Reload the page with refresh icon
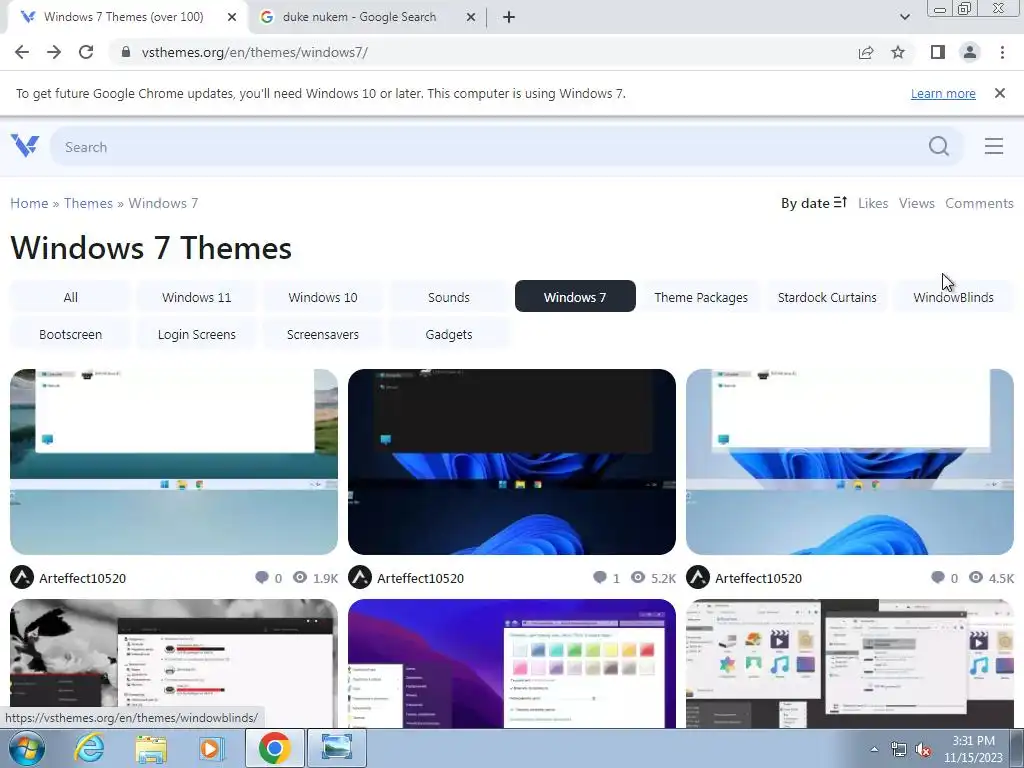 [x=86, y=52]
